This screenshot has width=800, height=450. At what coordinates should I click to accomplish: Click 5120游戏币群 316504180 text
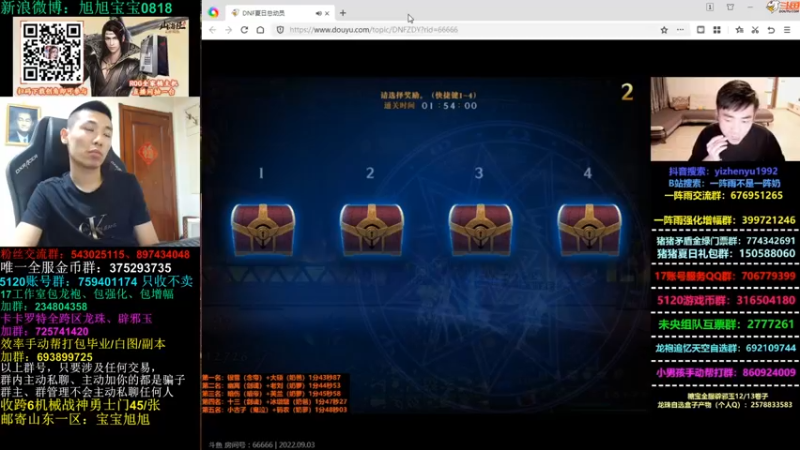pyautogui.click(x=726, y=300)
